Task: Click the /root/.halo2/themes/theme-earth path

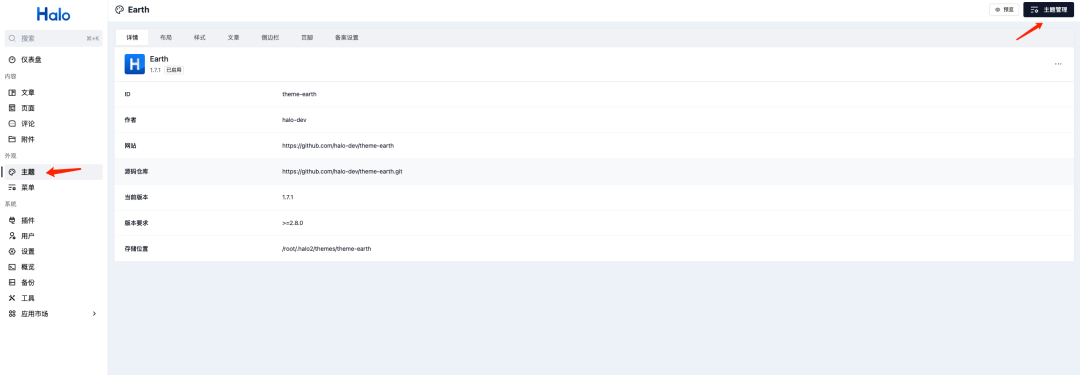Action: tap(326, 248)
